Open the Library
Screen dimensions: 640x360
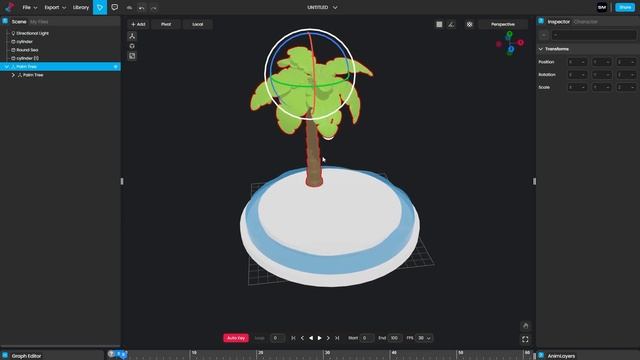coord(81,7)
